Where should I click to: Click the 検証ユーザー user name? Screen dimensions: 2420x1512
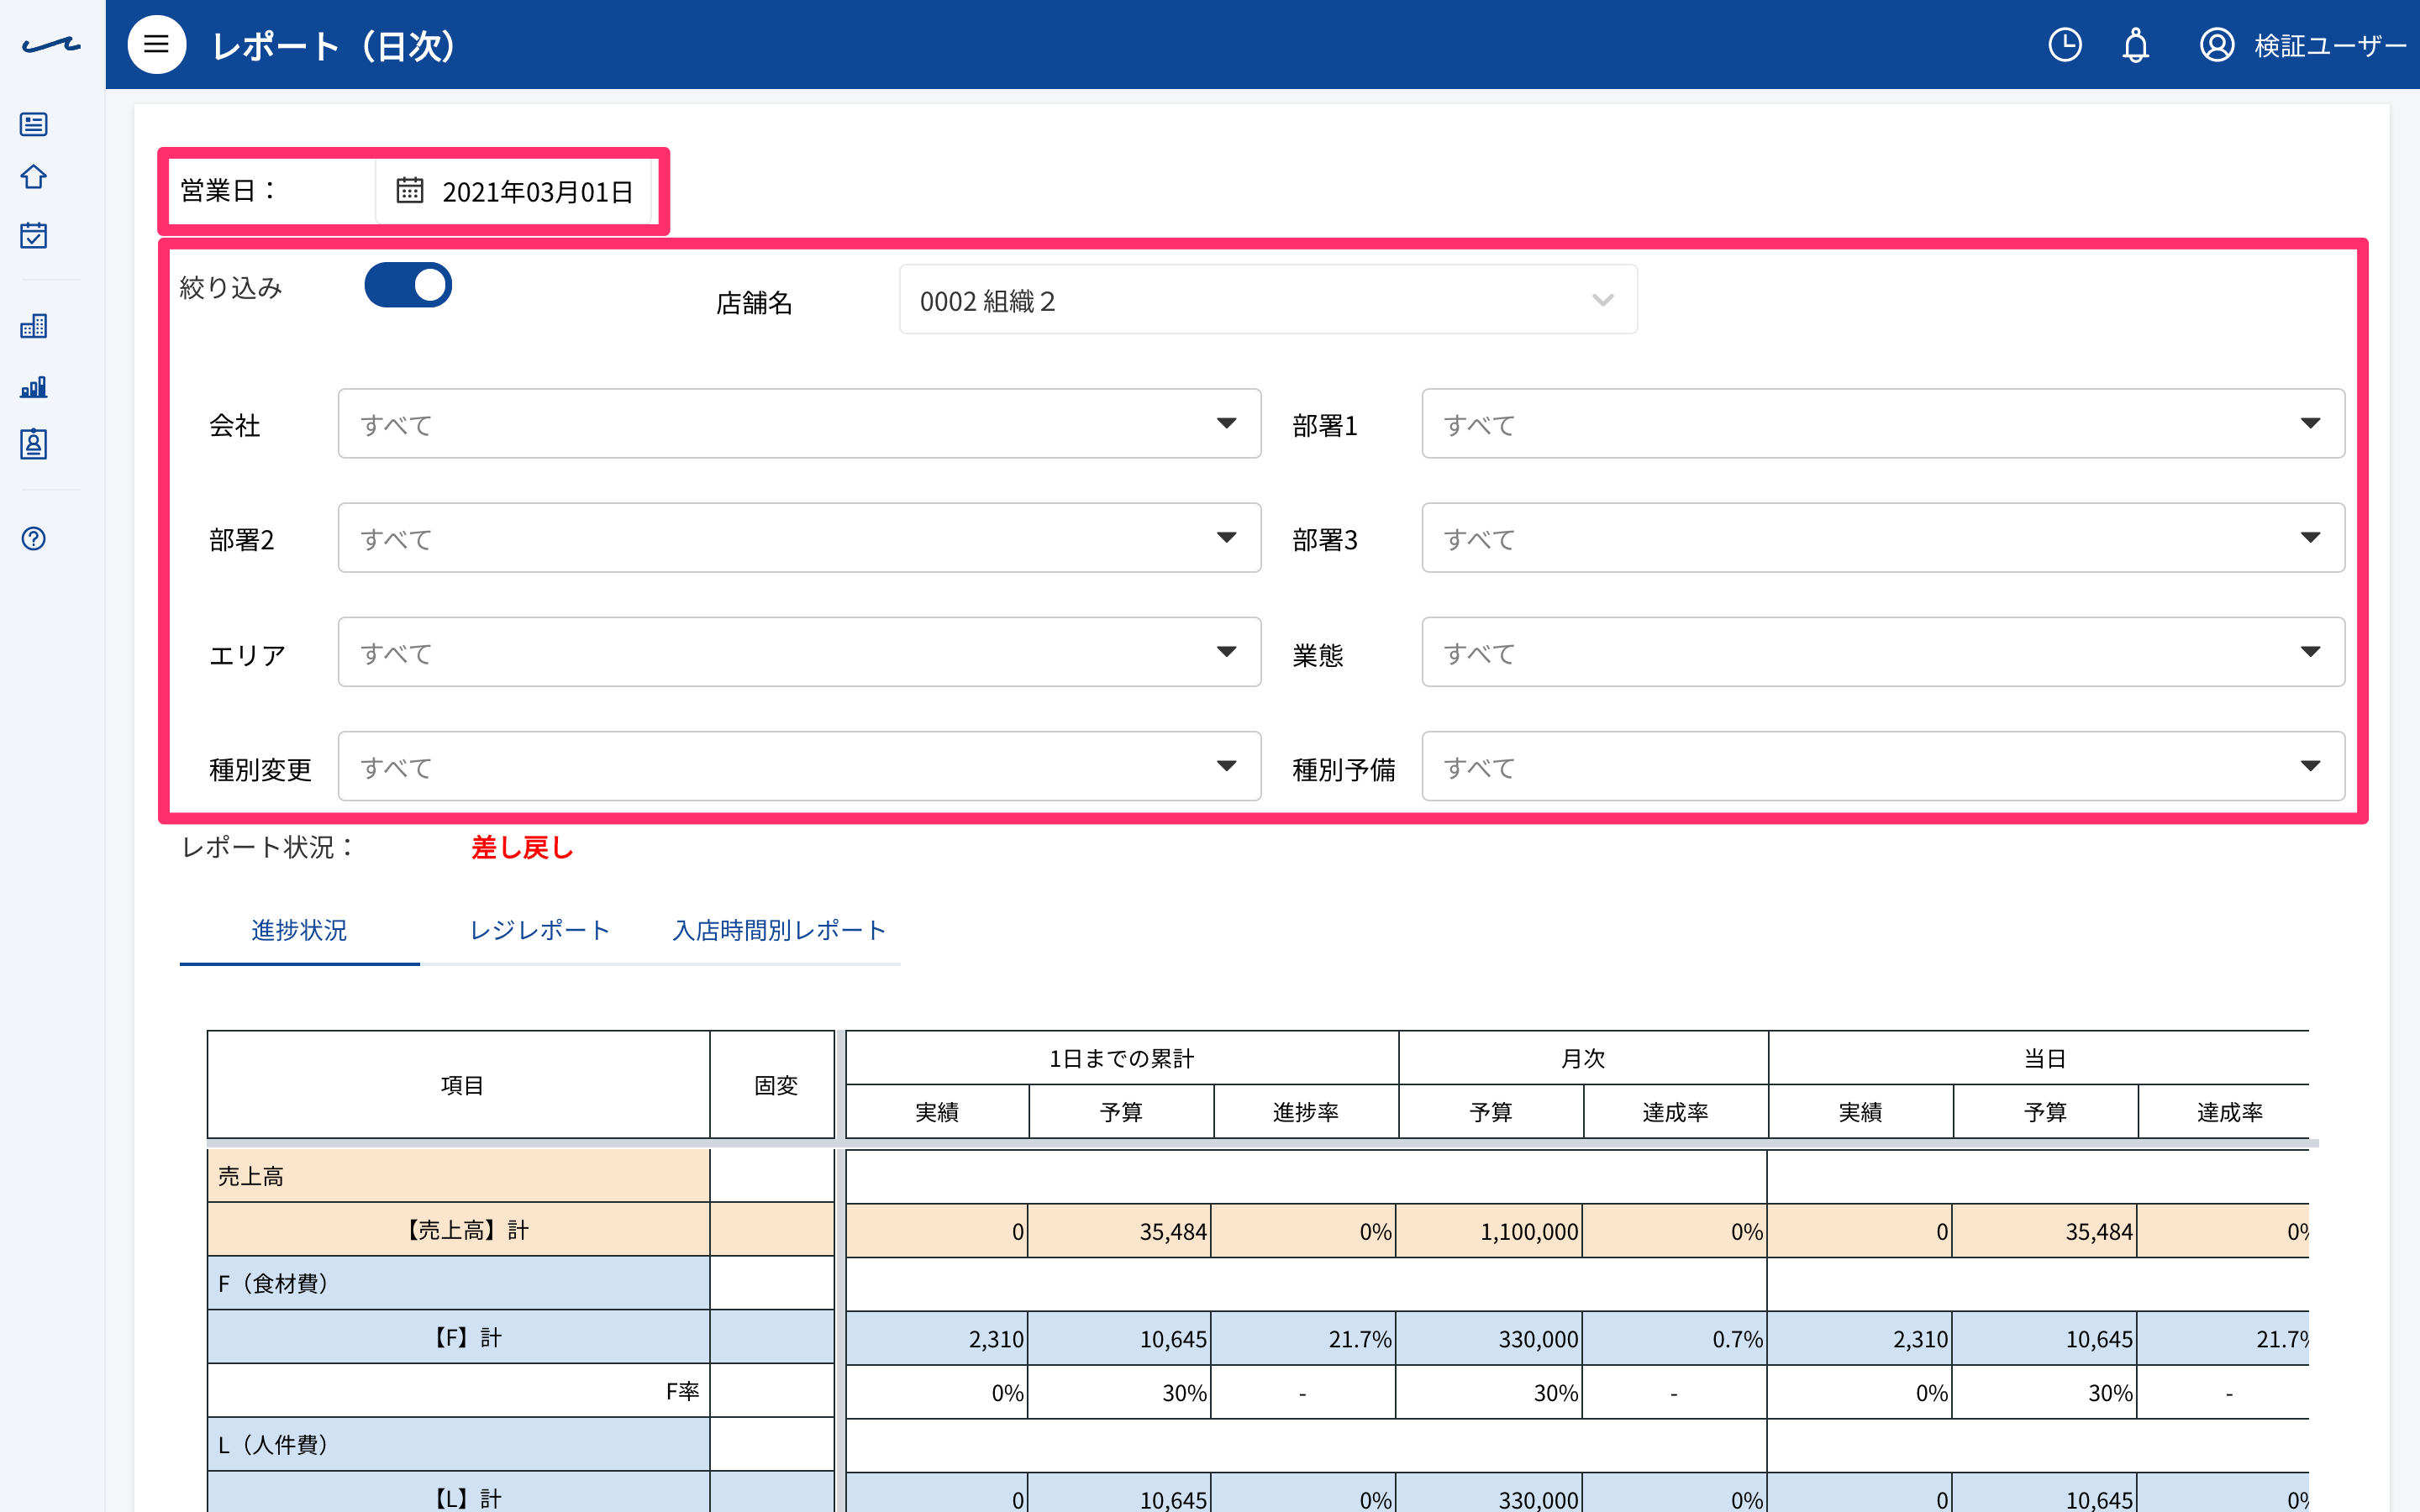click(x=2330, y=46)
